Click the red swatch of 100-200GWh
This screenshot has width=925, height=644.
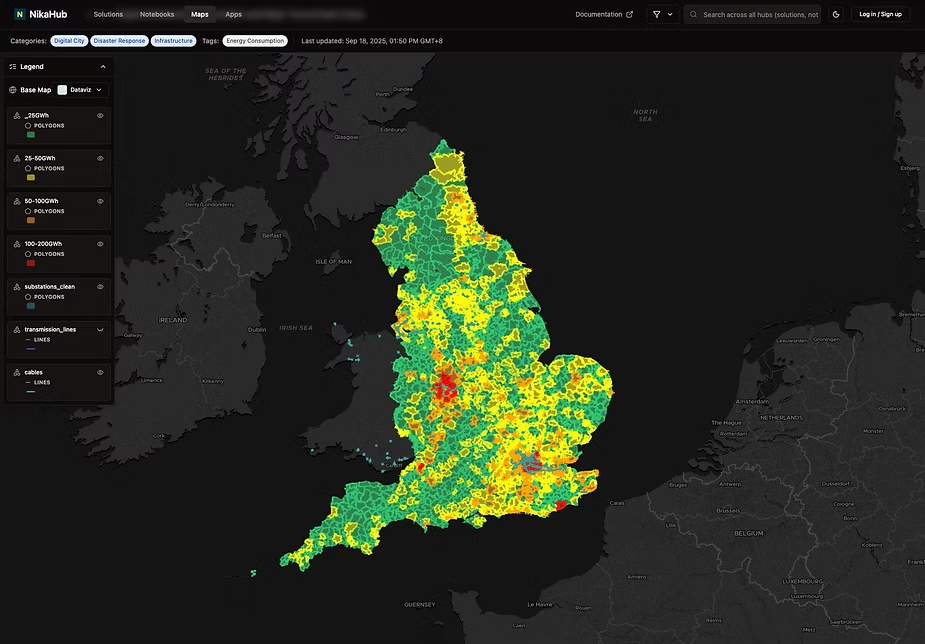click(x=31, y=263)
